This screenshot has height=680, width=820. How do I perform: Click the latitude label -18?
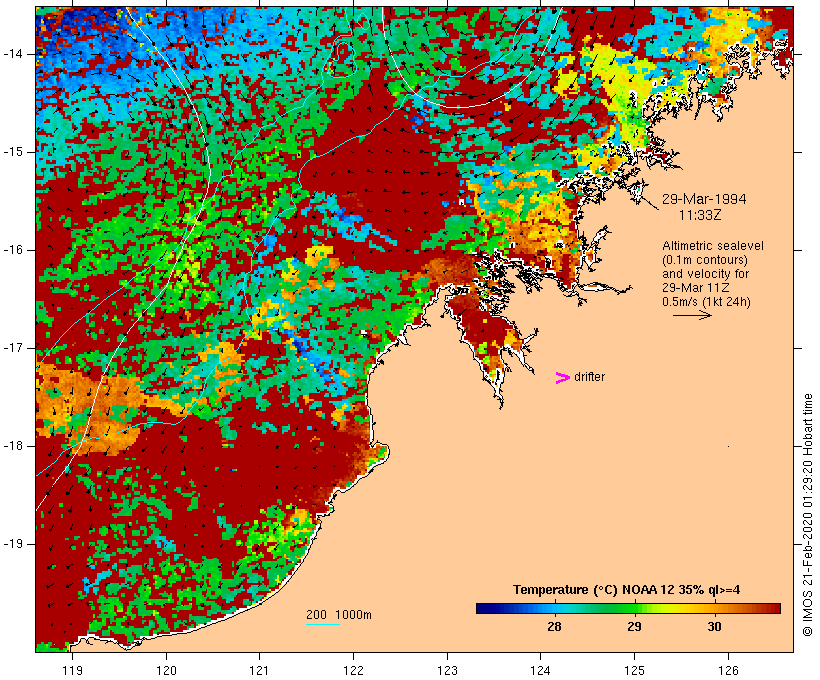[x=13, y=446]
